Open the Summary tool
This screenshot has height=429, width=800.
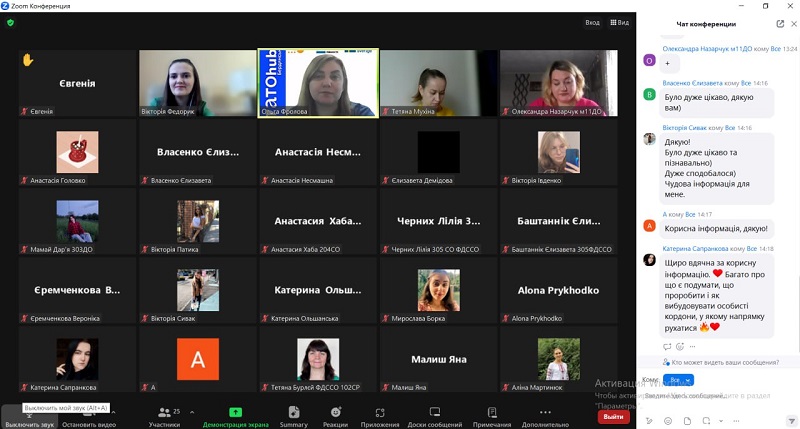293,415
